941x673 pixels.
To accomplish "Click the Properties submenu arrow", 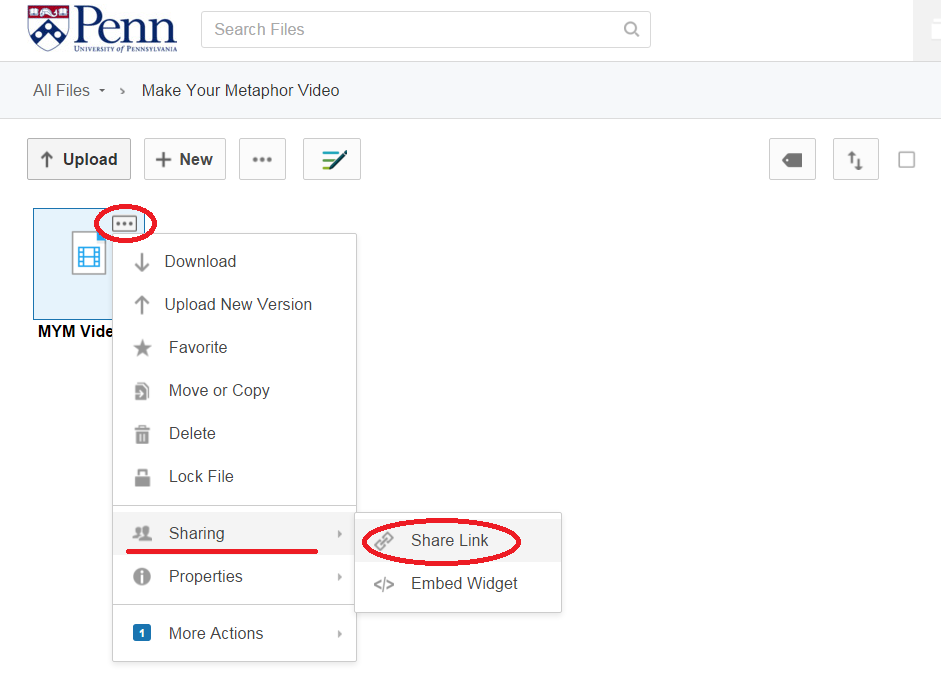I will click(x=340, y=577).
